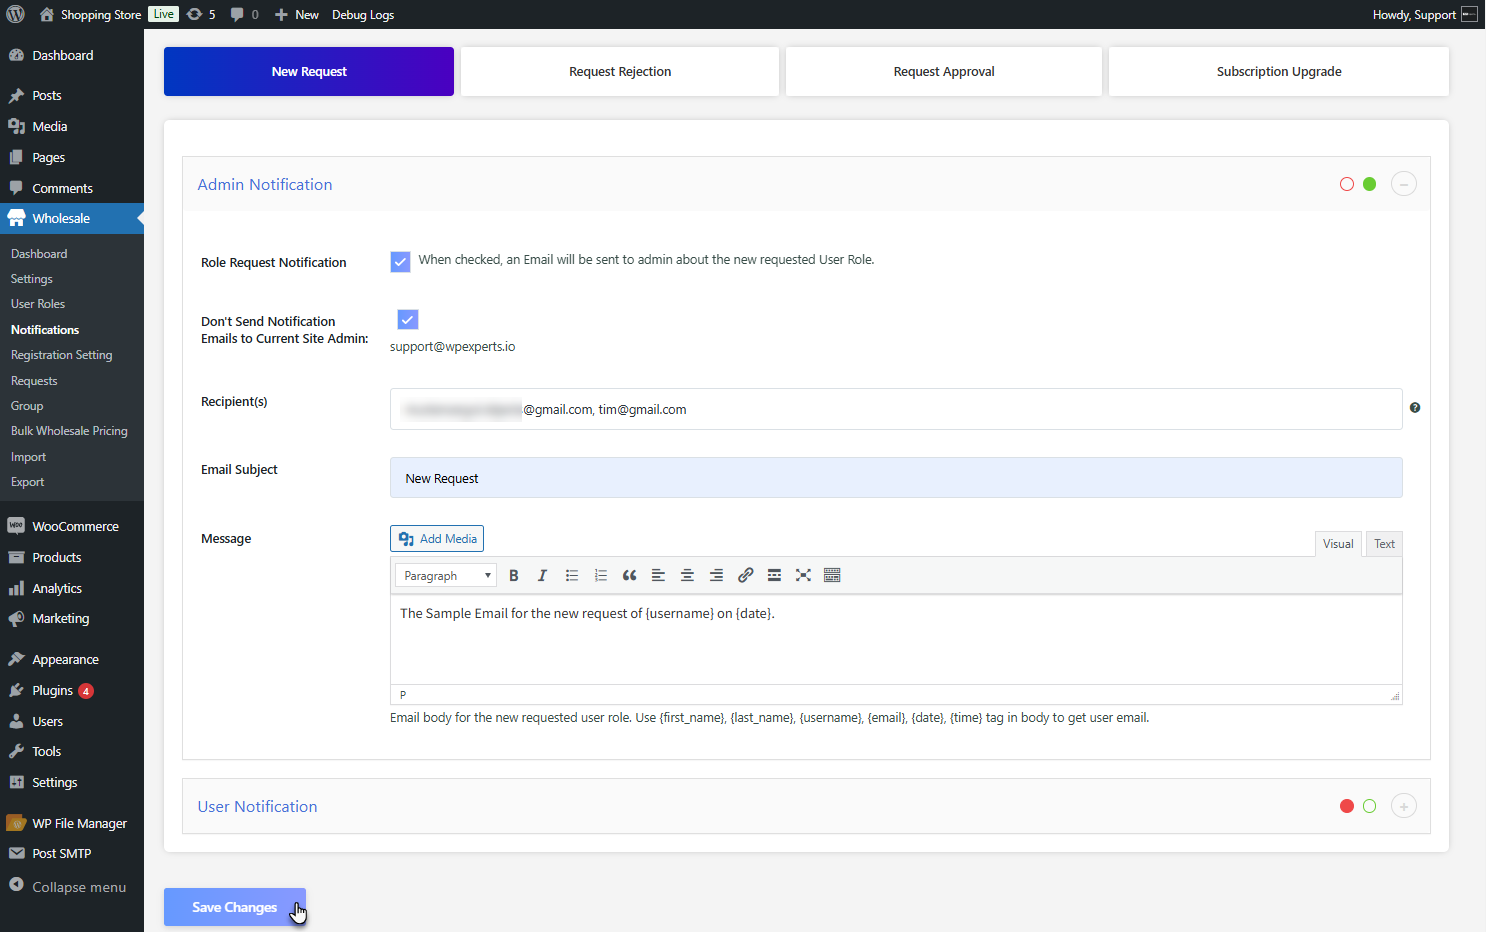Click the Recipient(s) input field
Viewport: 1486px width, 932px height.
click(x=896, y=409)
